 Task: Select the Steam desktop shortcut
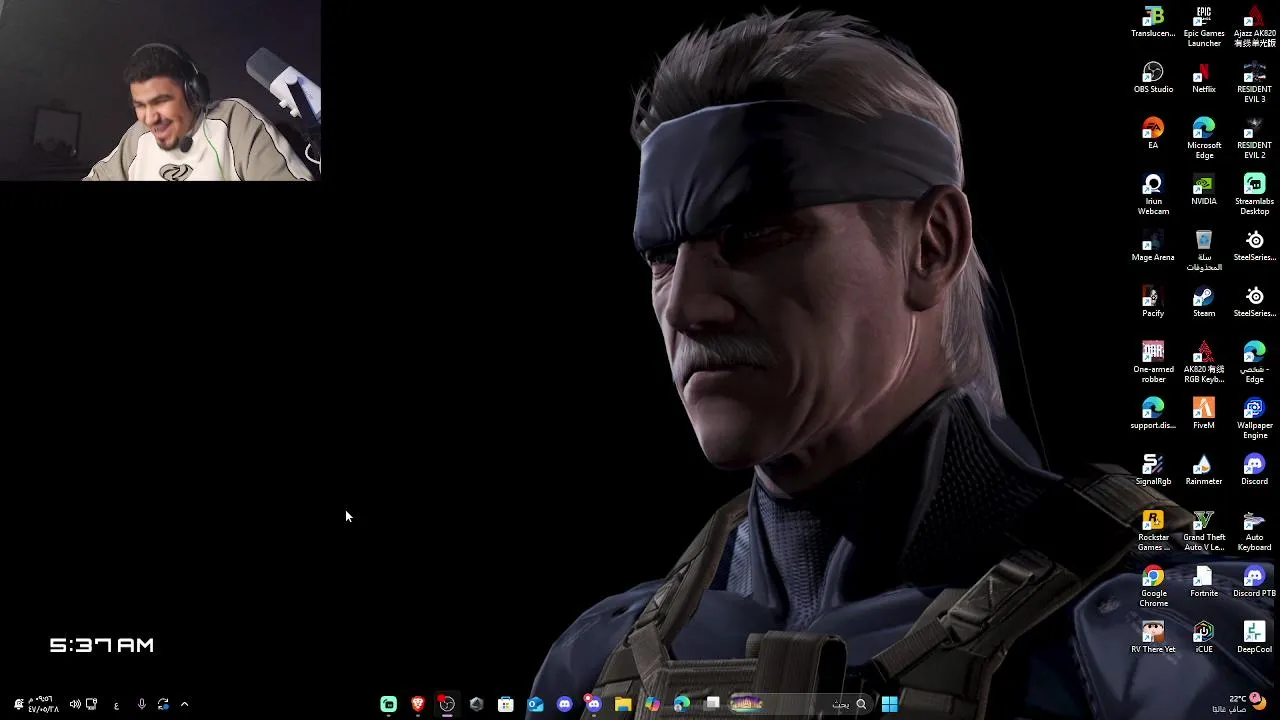tap(1204, 302)
